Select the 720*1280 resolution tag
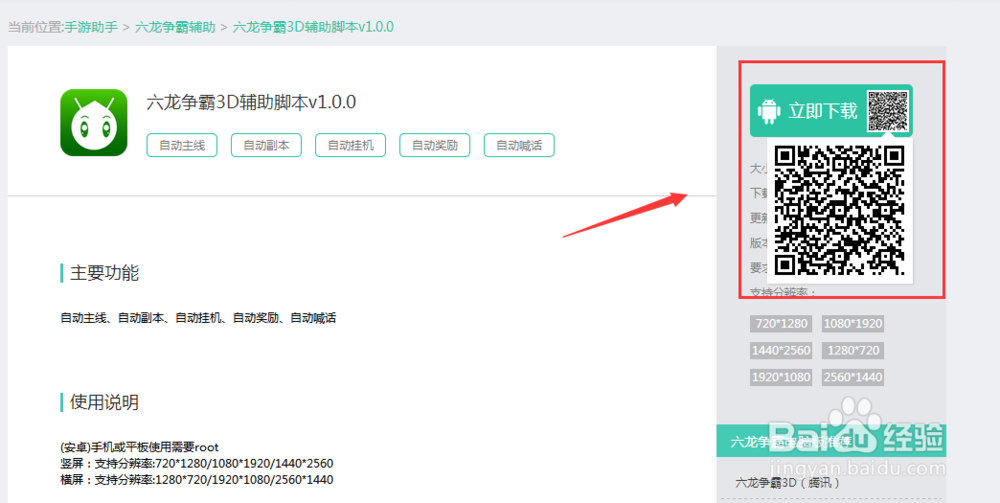The width and height of the screenshot is (1000, 503). (x=781, y=323)
